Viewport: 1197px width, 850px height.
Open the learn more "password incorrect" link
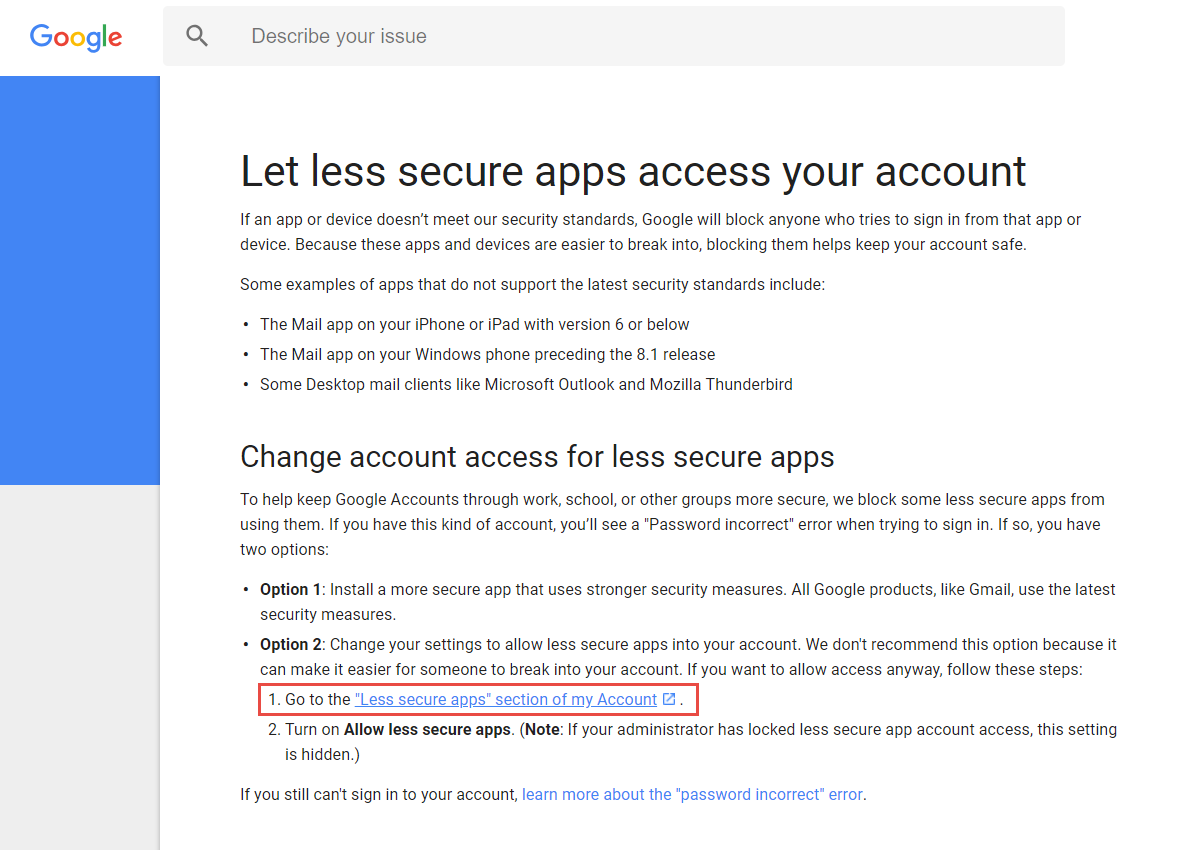pos(692,795)
